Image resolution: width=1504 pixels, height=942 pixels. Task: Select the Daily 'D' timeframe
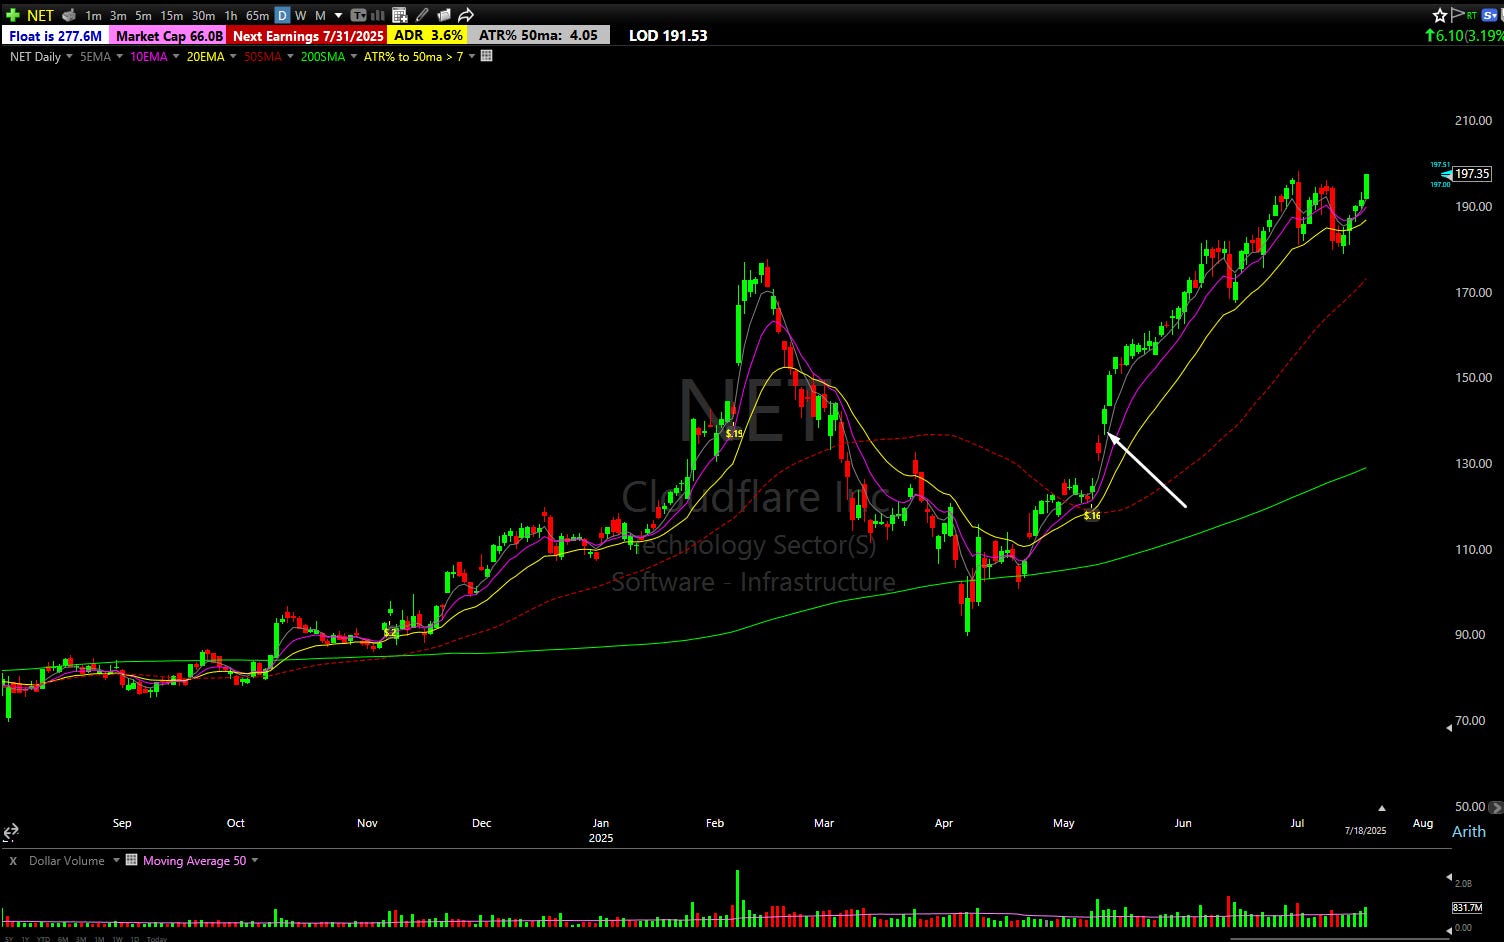point(283,15)
